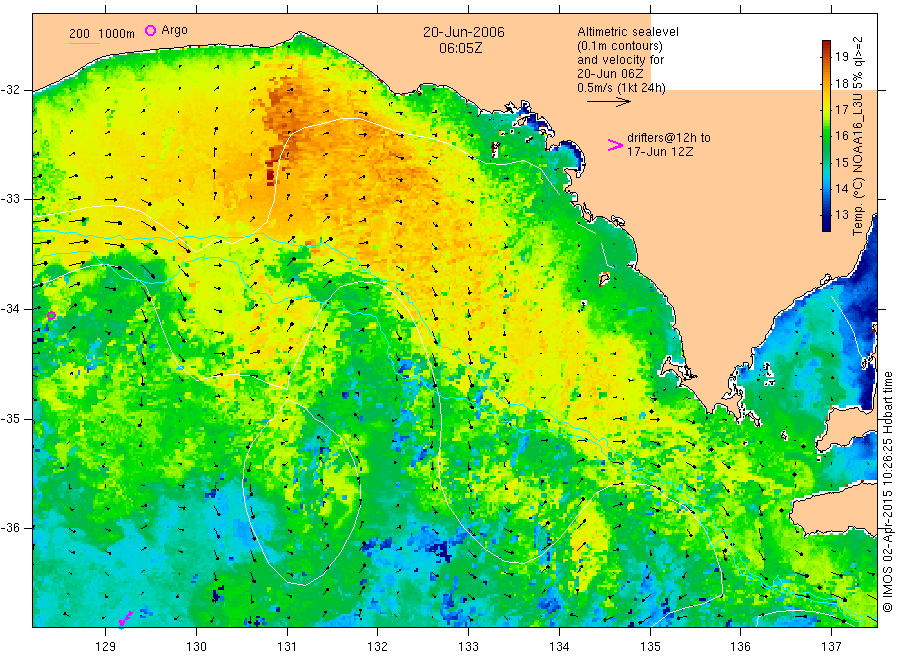
Task: Click the magenta drifter arrowhead in the legend
Action: point(615,145)
